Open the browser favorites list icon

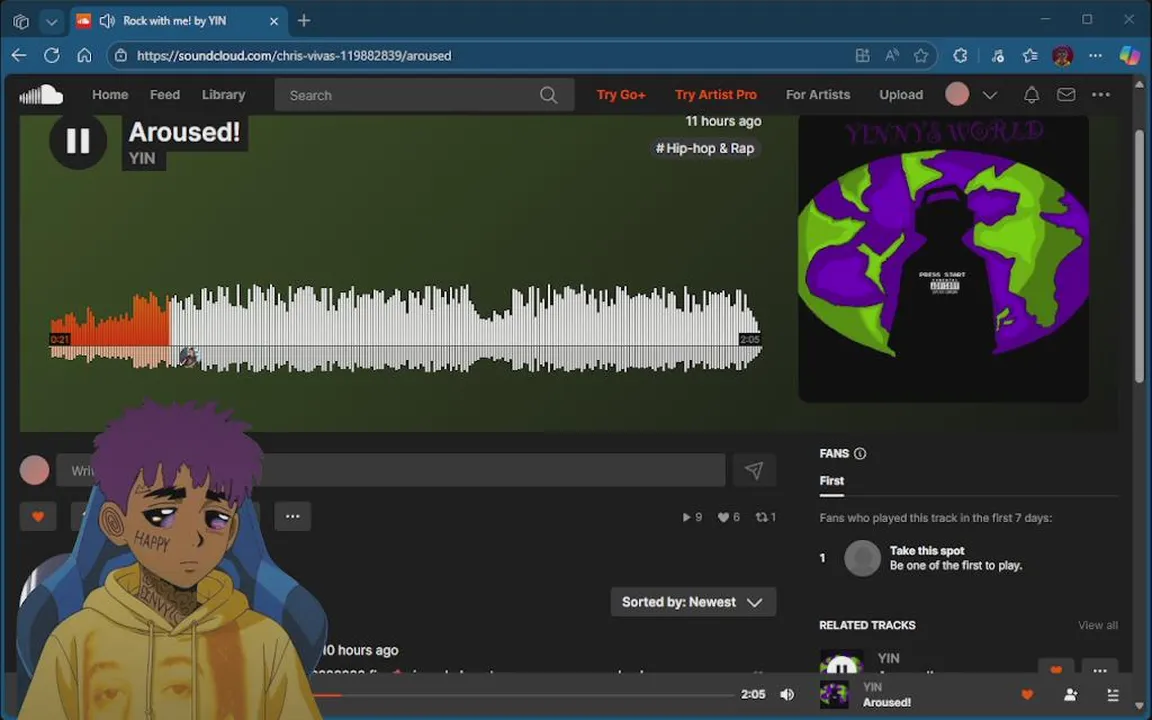click(x=1030, y=55)
